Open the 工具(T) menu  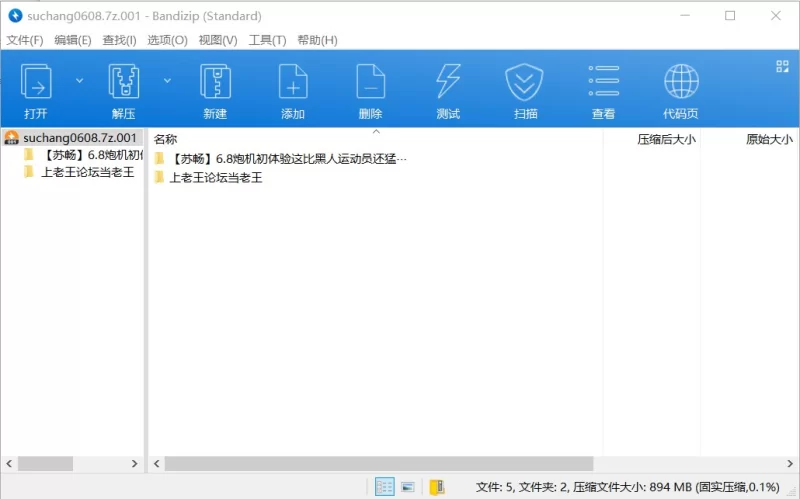coord(267,40)
